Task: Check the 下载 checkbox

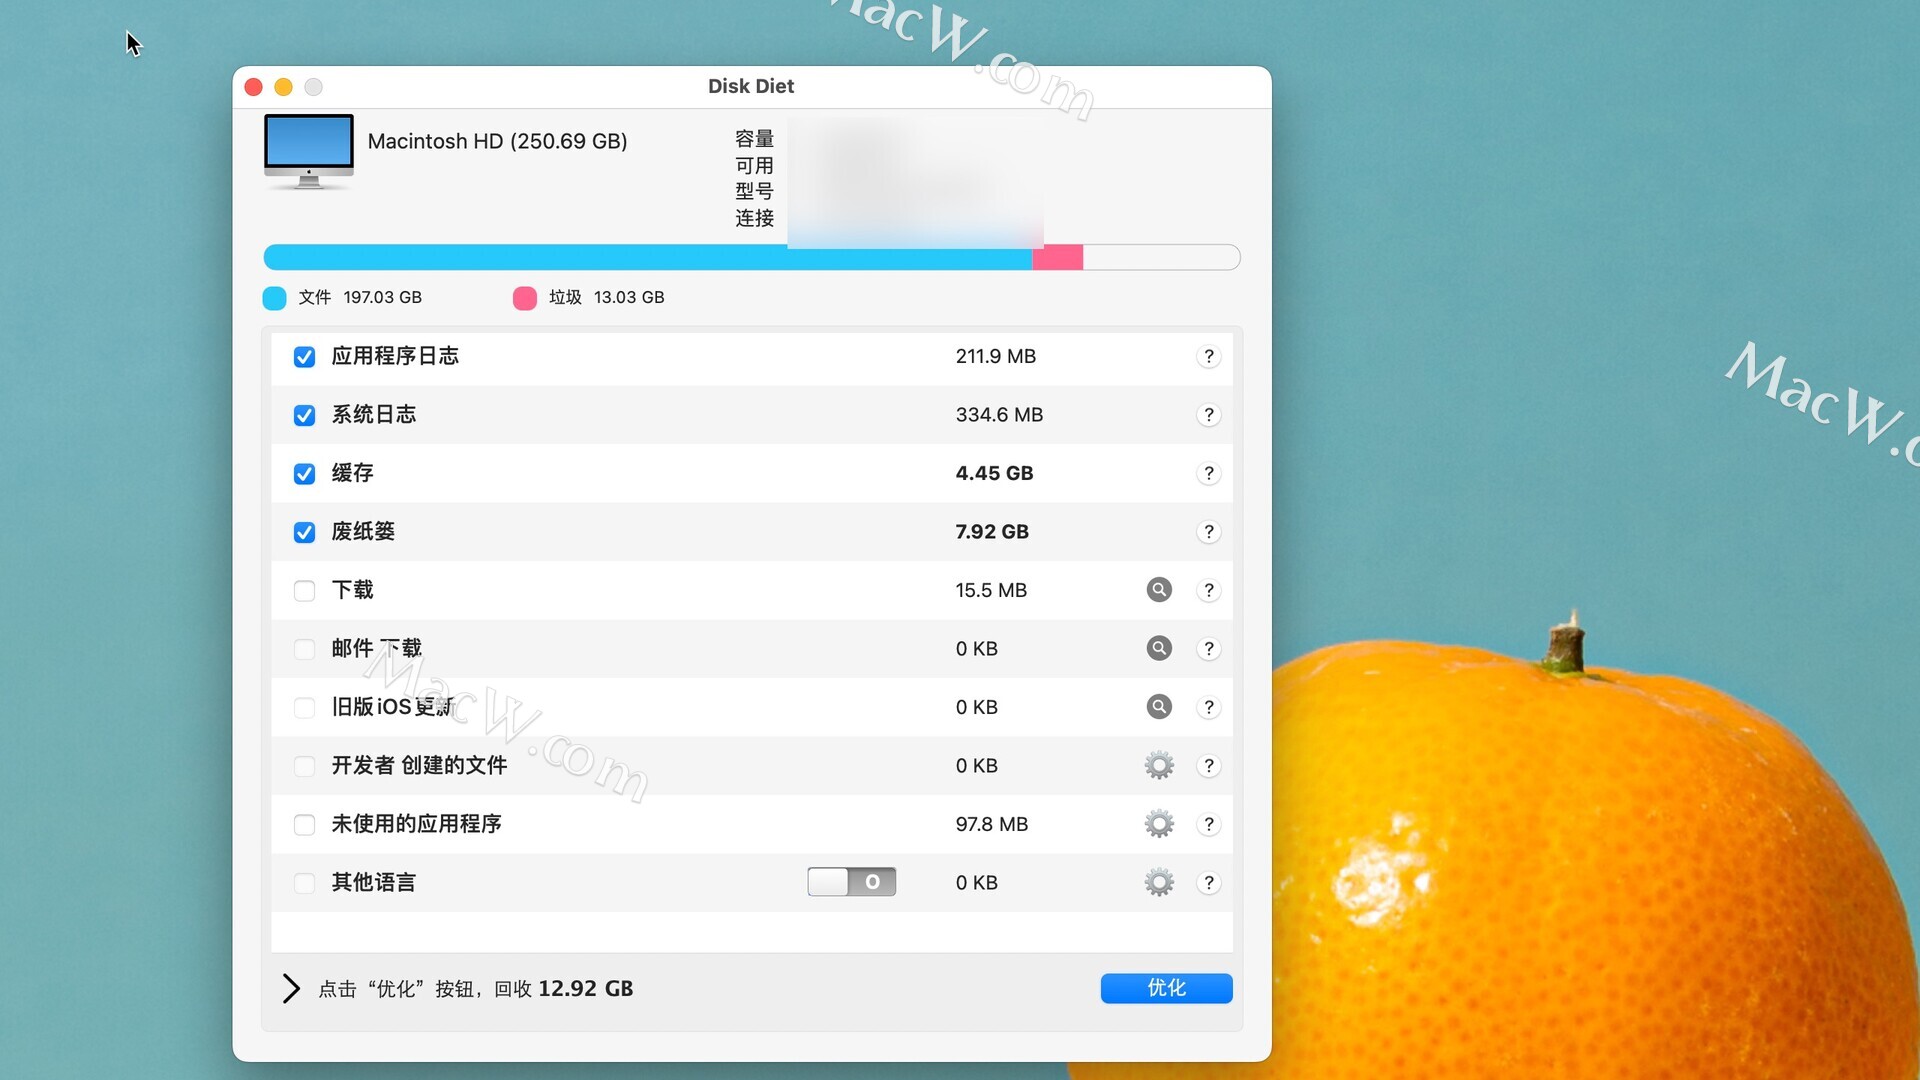Action: click(304, 591)
